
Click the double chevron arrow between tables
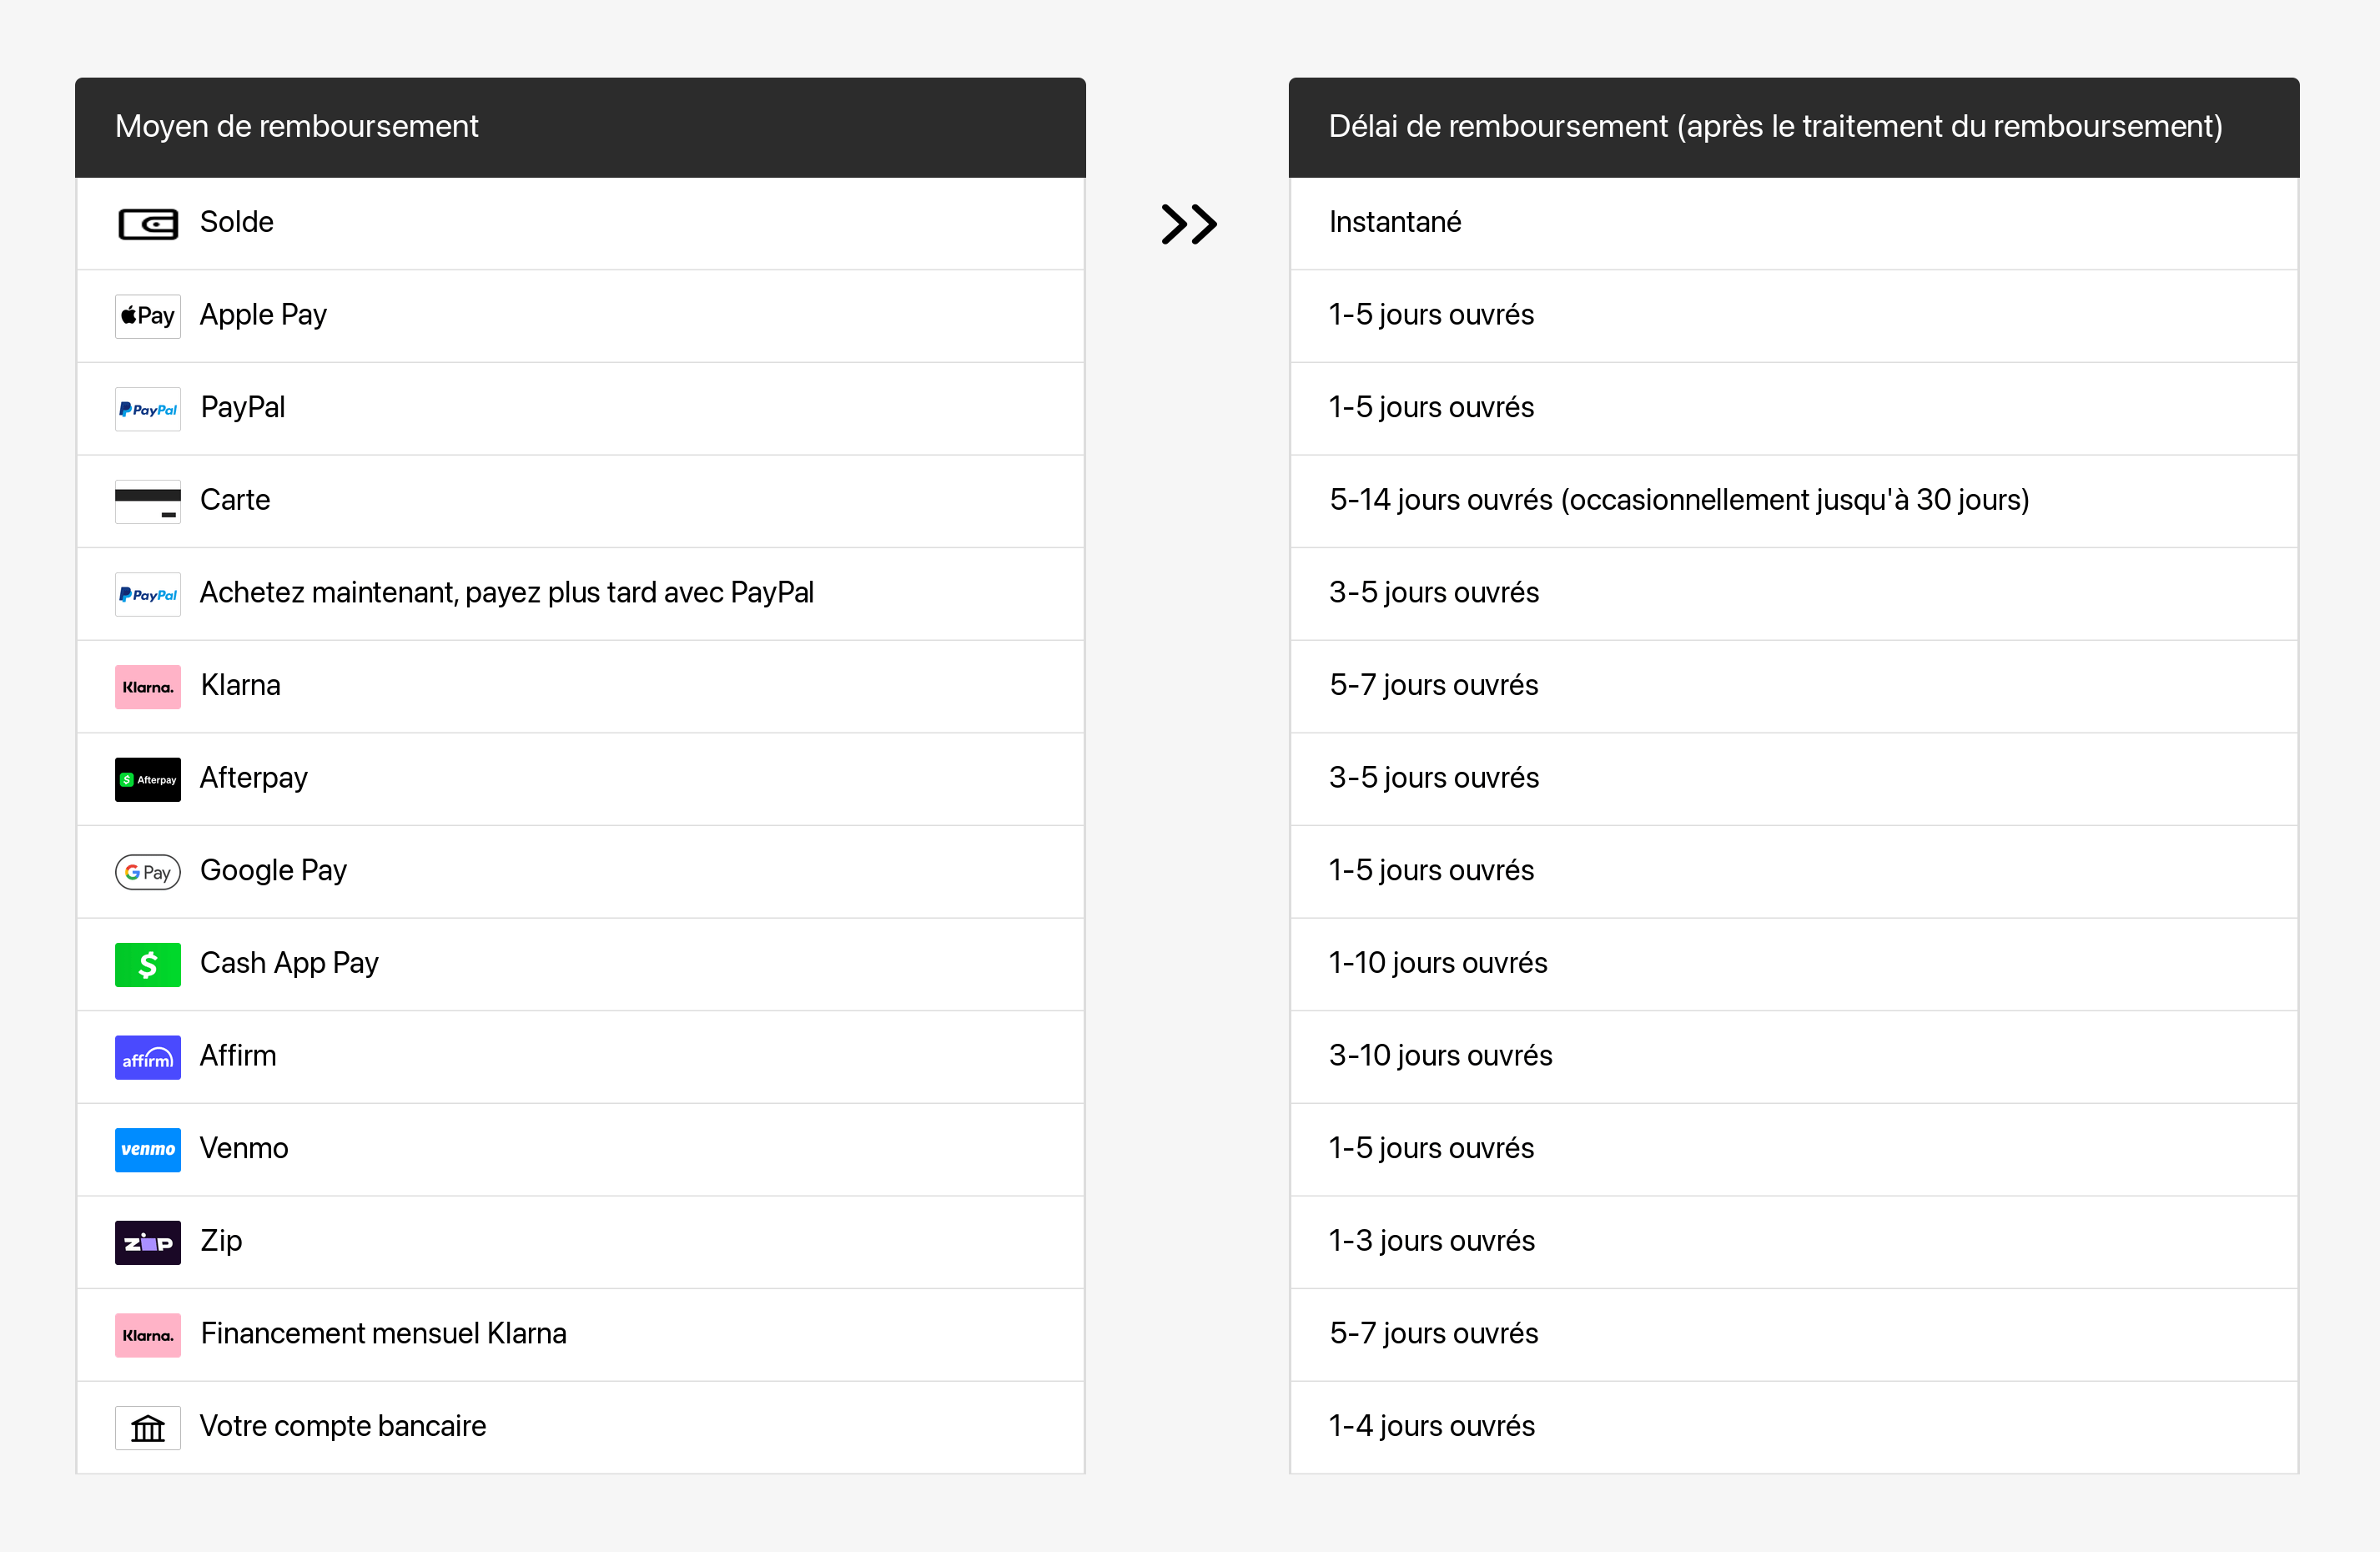tap(1189, 224)
